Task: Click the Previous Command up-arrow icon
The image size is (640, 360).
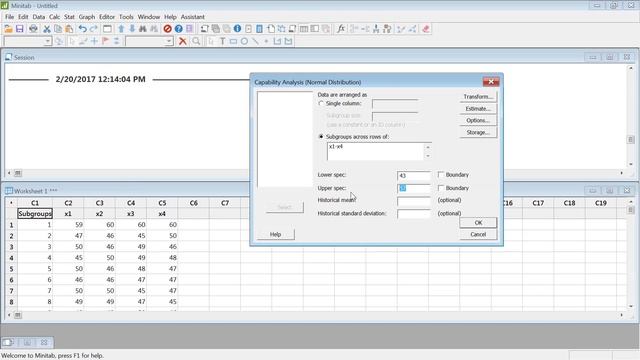Action: point(121,29)
